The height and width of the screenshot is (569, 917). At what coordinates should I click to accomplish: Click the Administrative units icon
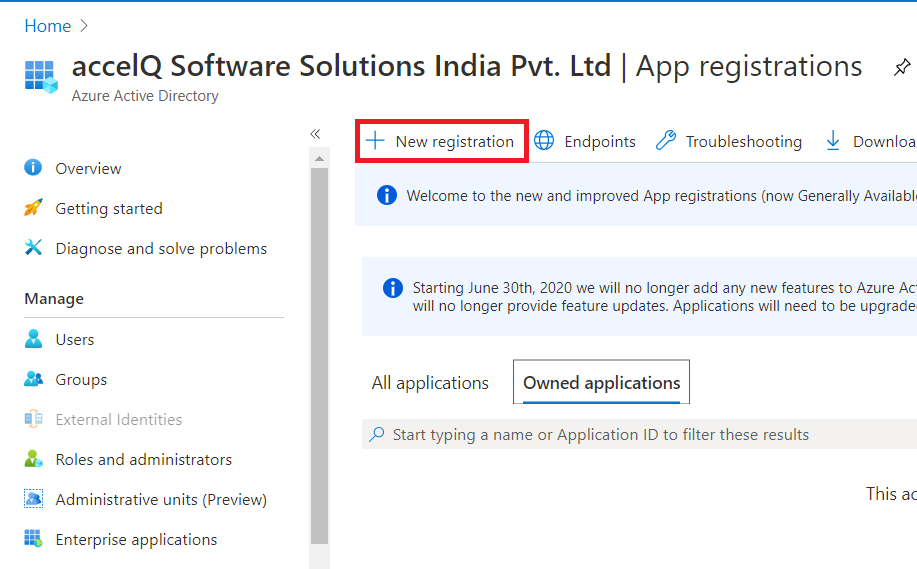point(33,499)
